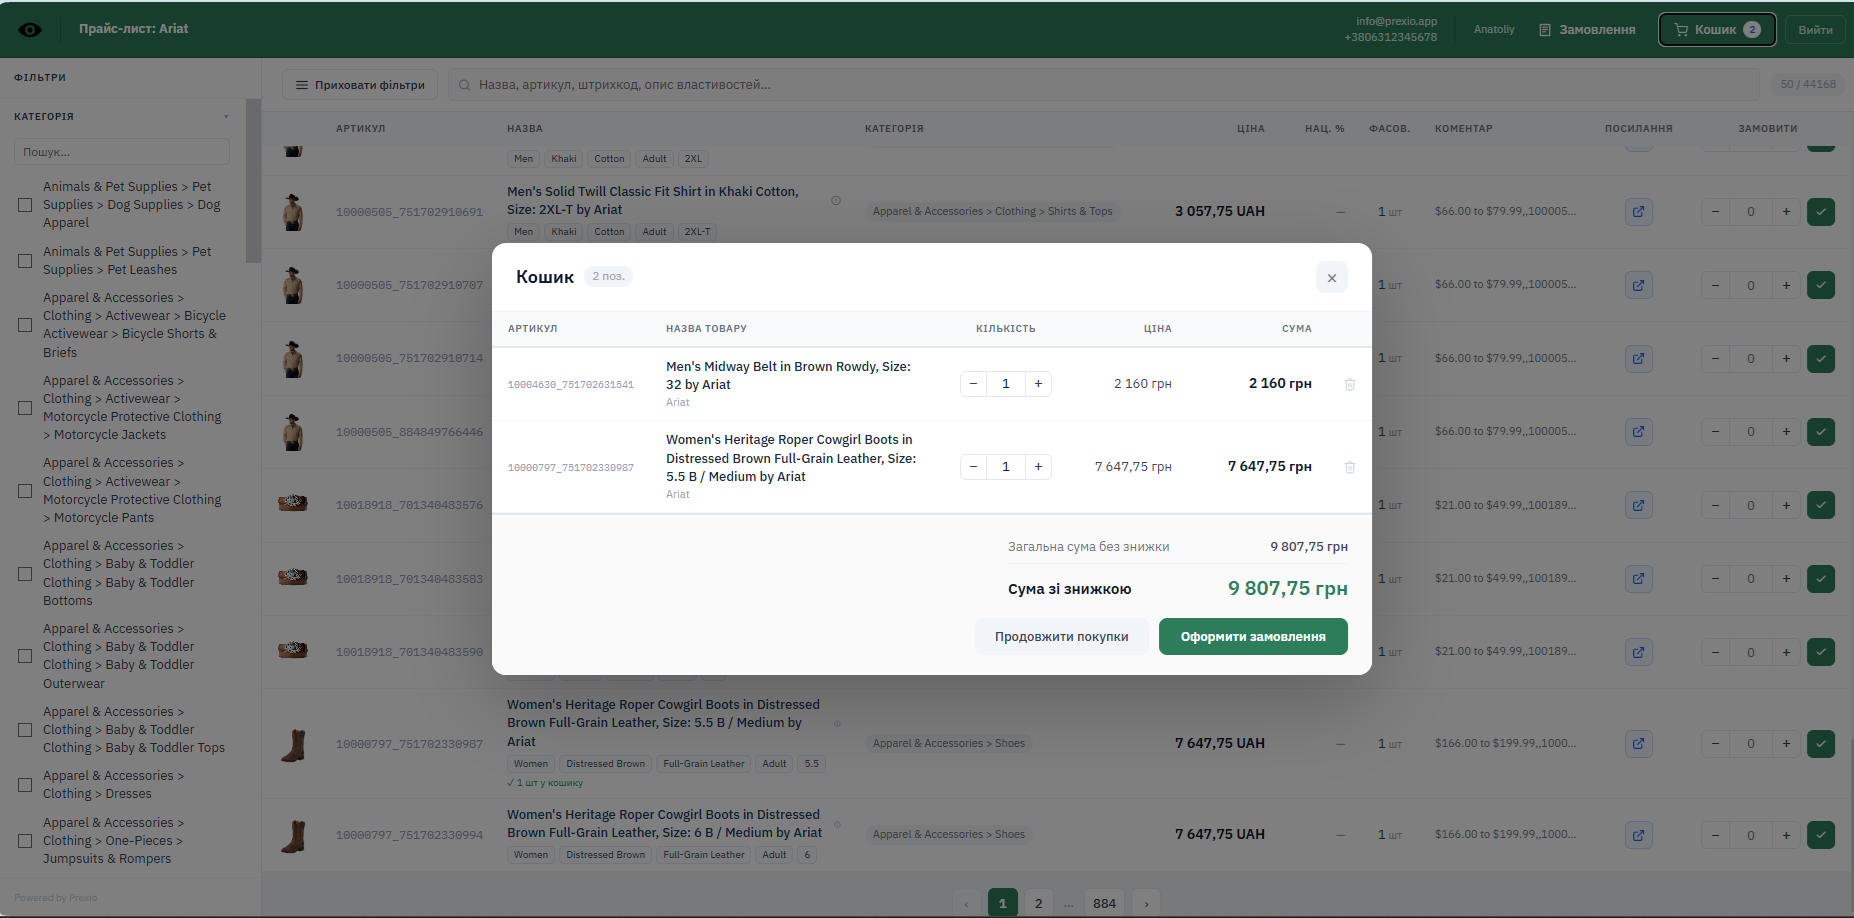
Task: Decrease quantity of Men's Midway Belt
Action: [973, 384]
